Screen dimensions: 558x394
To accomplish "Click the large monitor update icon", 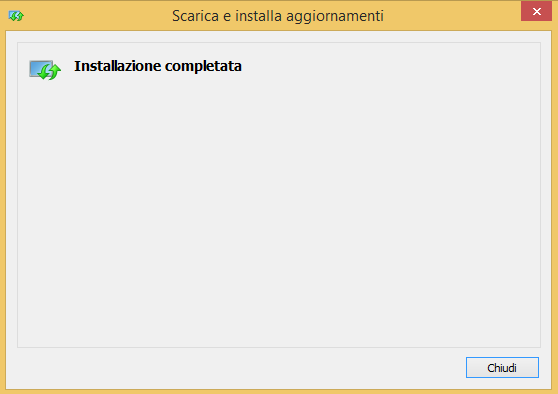I will pos(45,70).
